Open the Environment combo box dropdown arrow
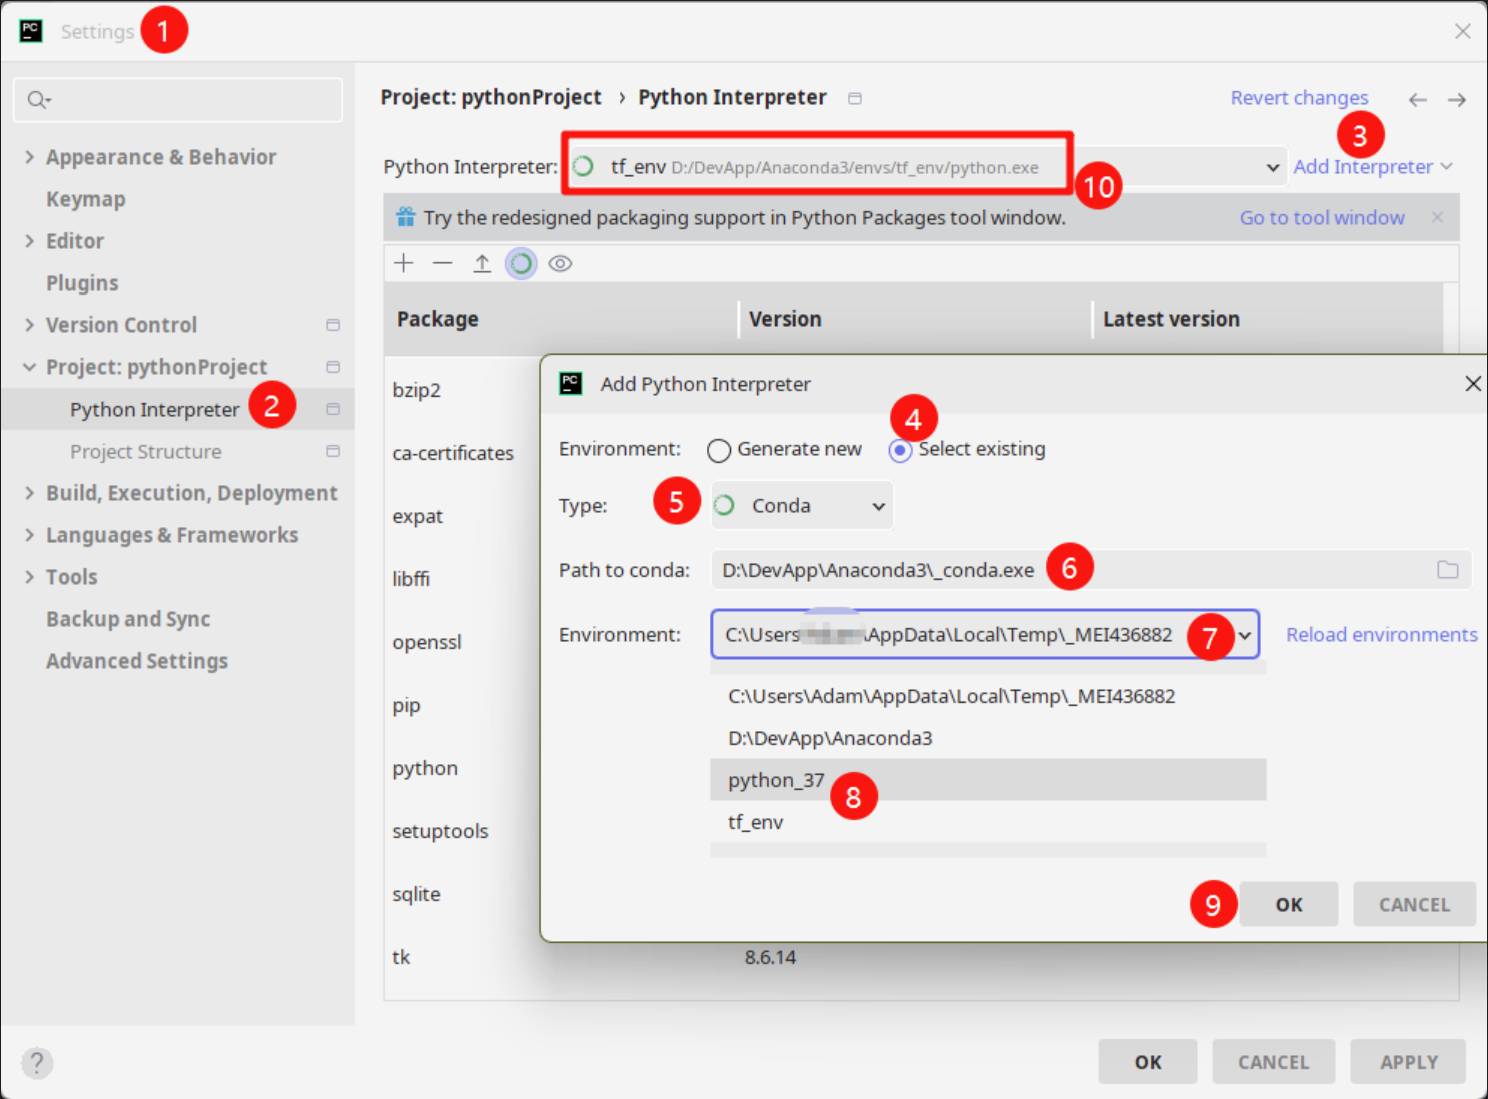Image resolution: width=1488 pixels, height=1099 pixels. pos(1245,635)
